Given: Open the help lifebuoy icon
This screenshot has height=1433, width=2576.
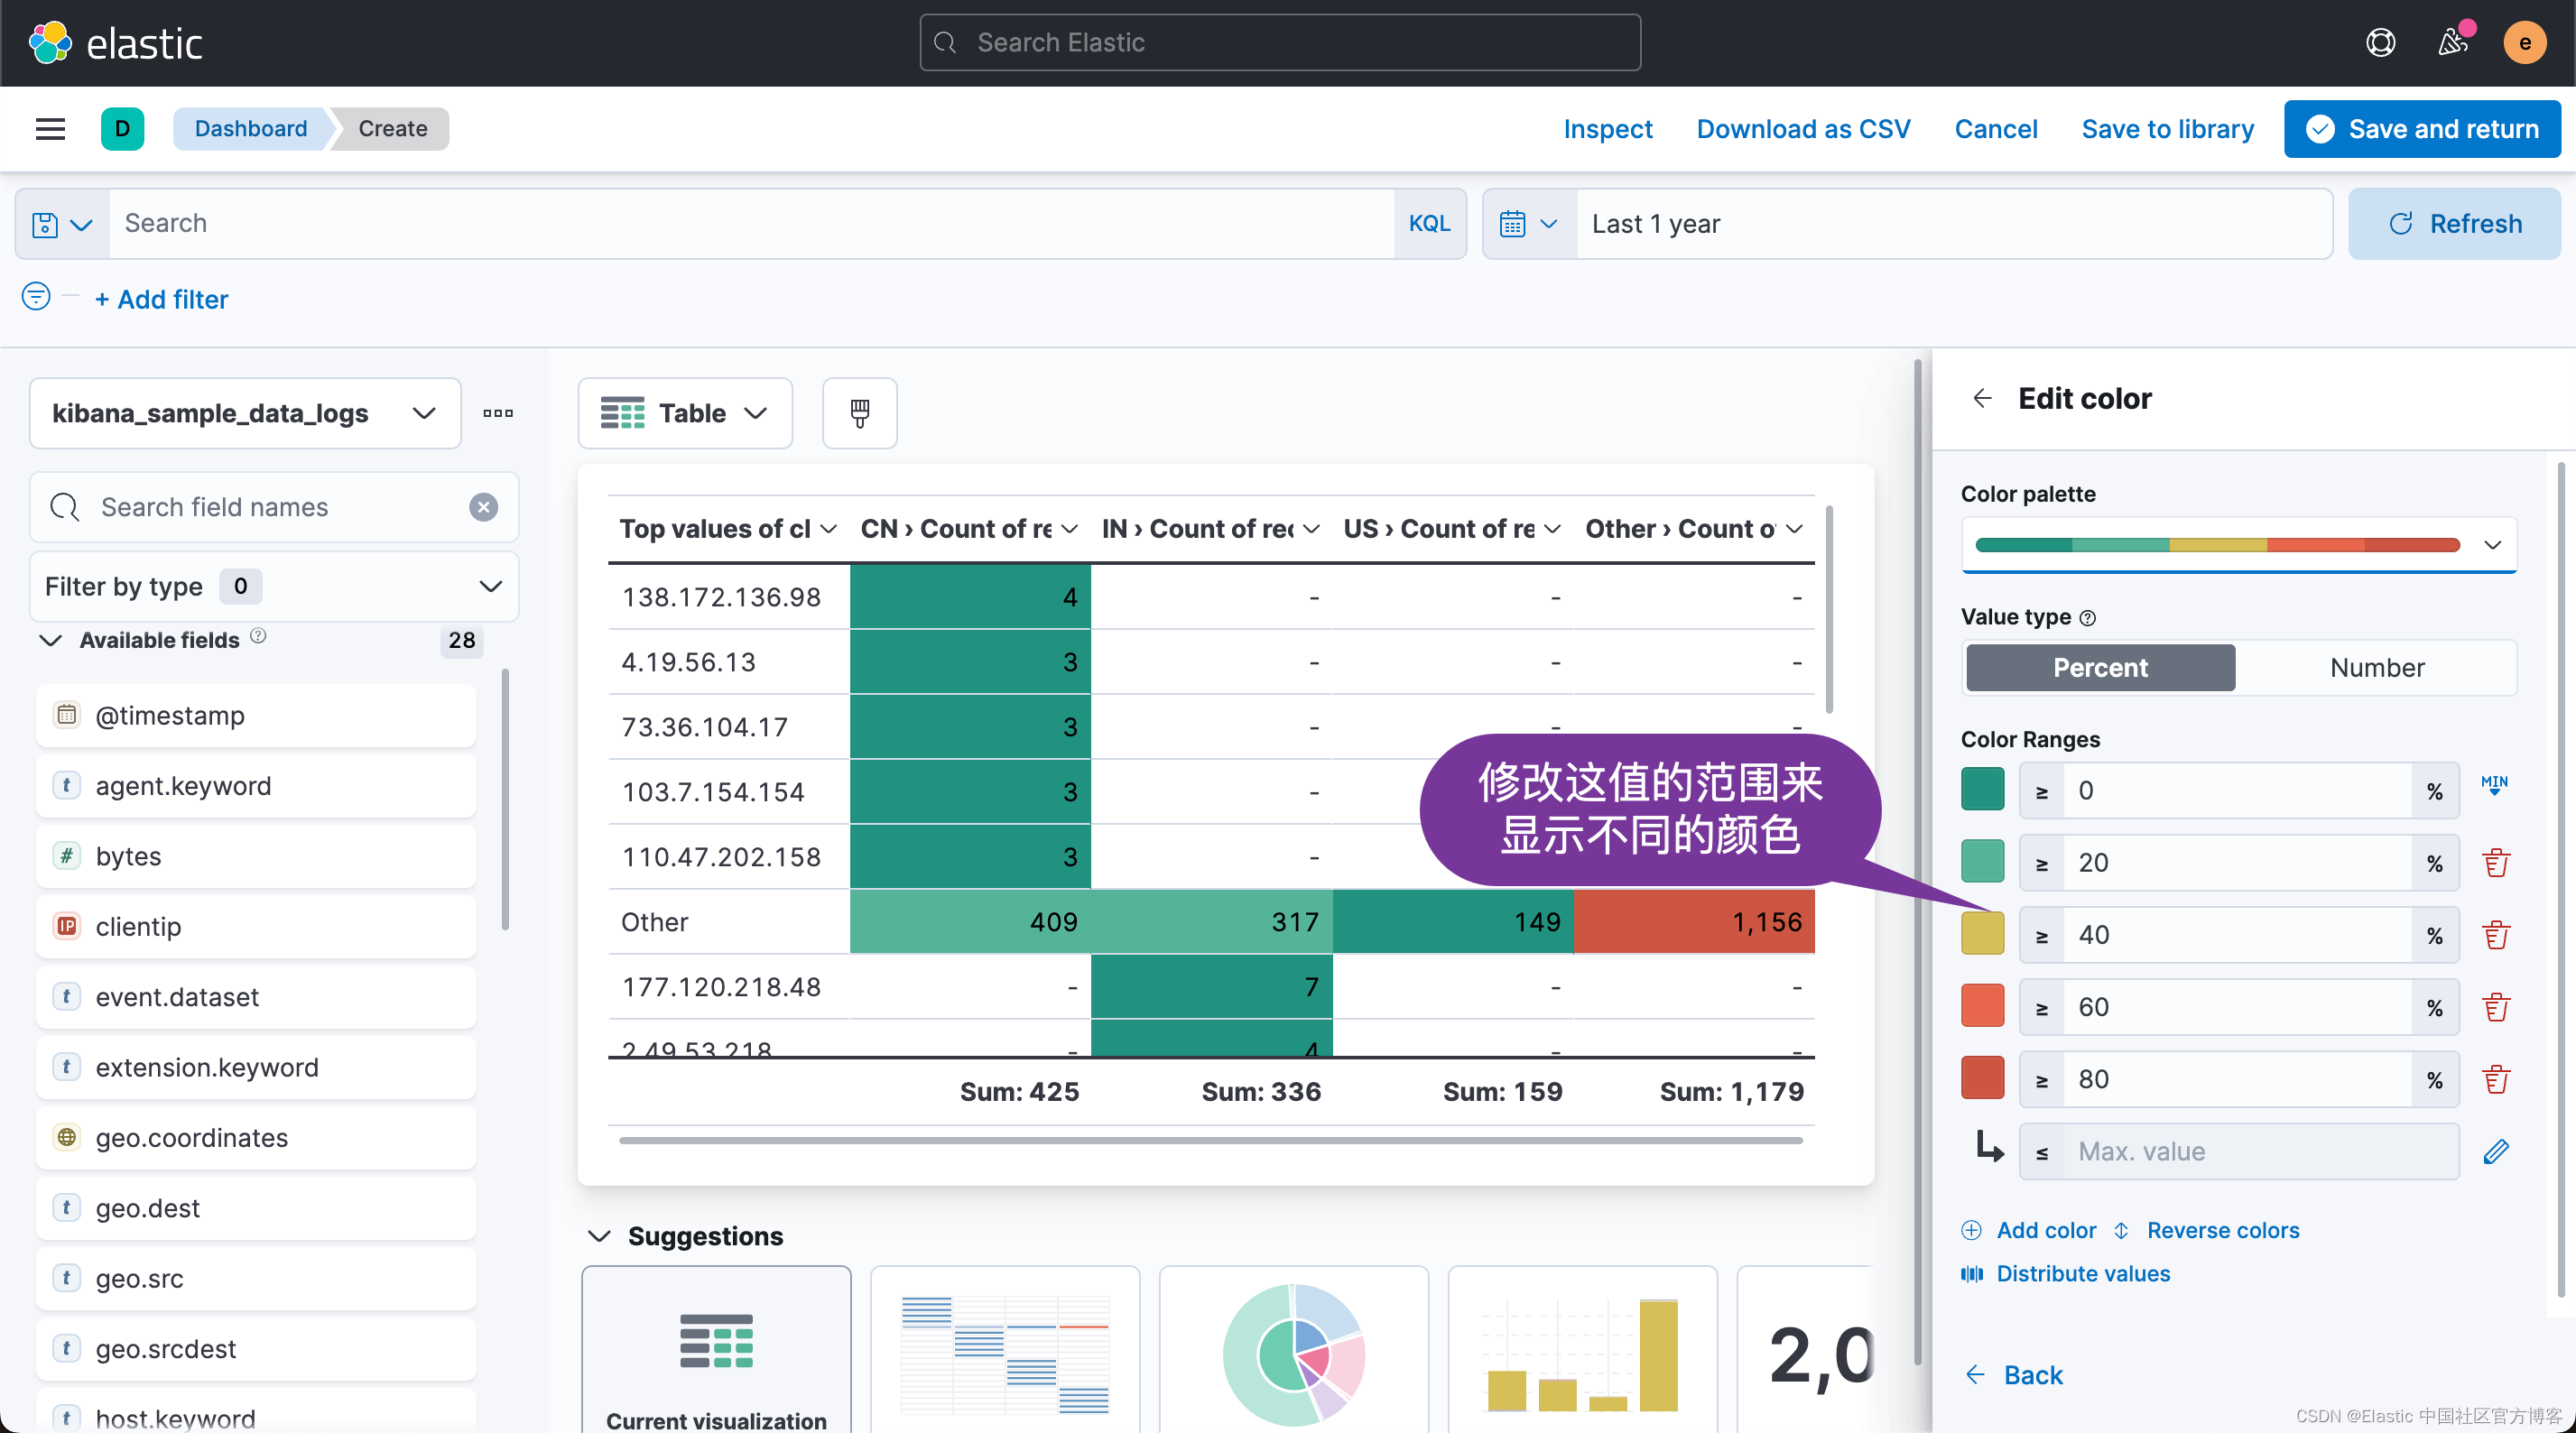Looking at the screenshot, I should point(2380,42).
